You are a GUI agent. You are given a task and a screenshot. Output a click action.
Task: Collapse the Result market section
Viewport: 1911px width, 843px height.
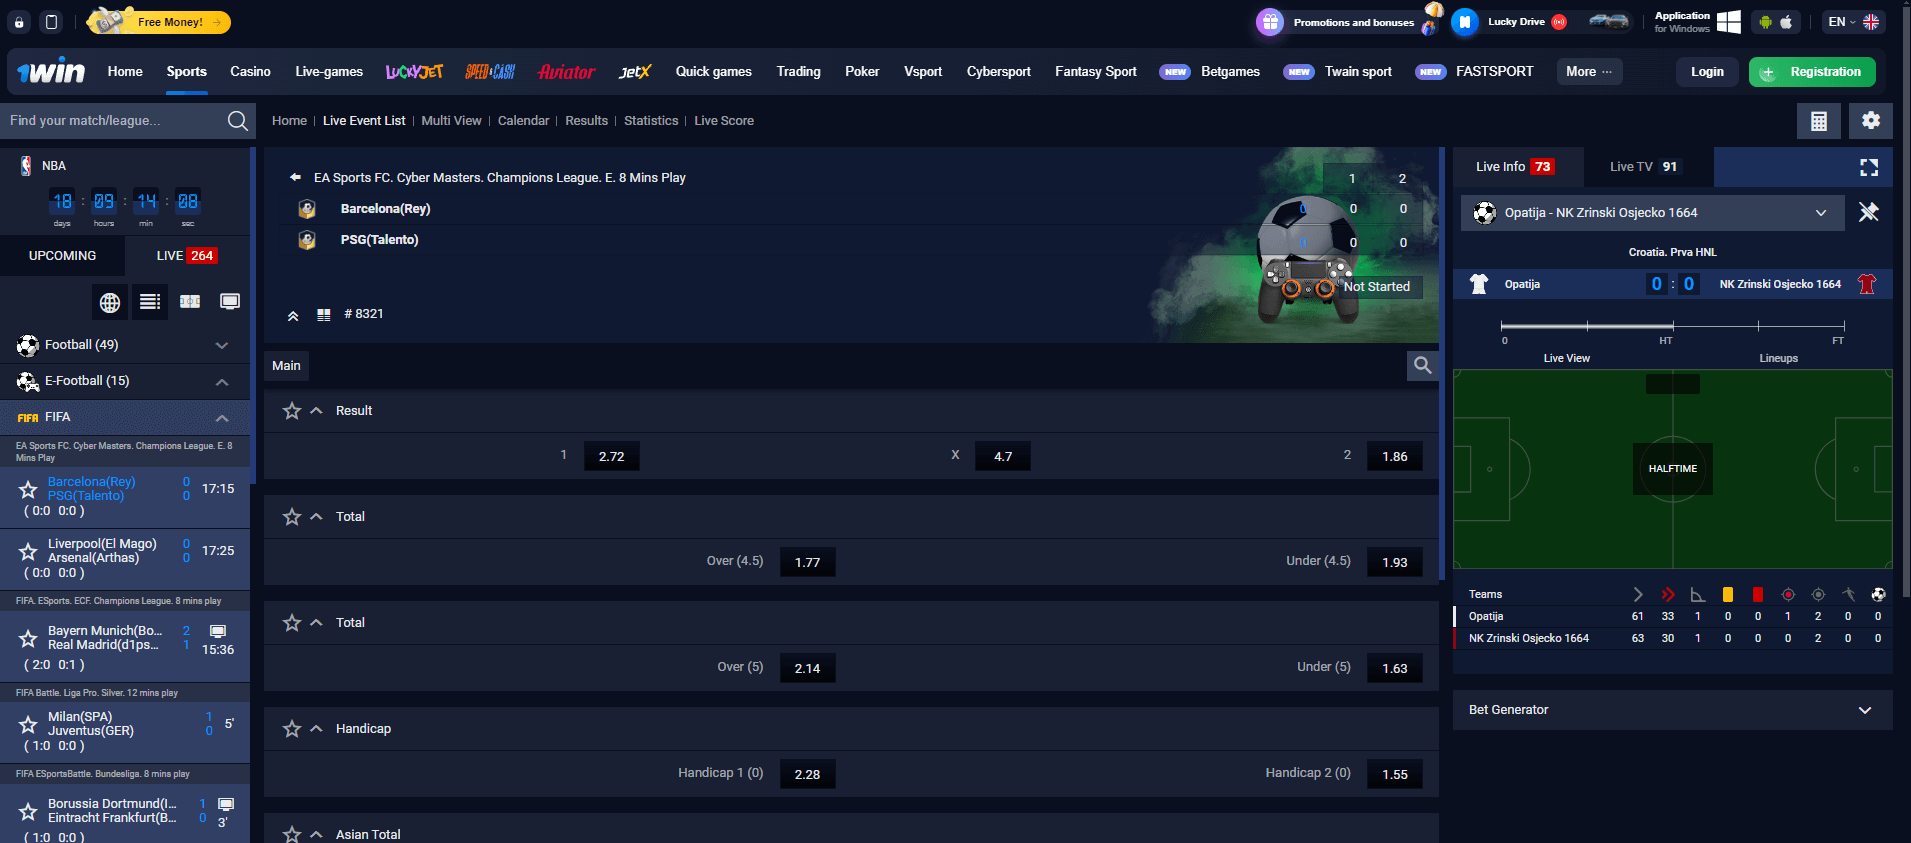point(316,411)
